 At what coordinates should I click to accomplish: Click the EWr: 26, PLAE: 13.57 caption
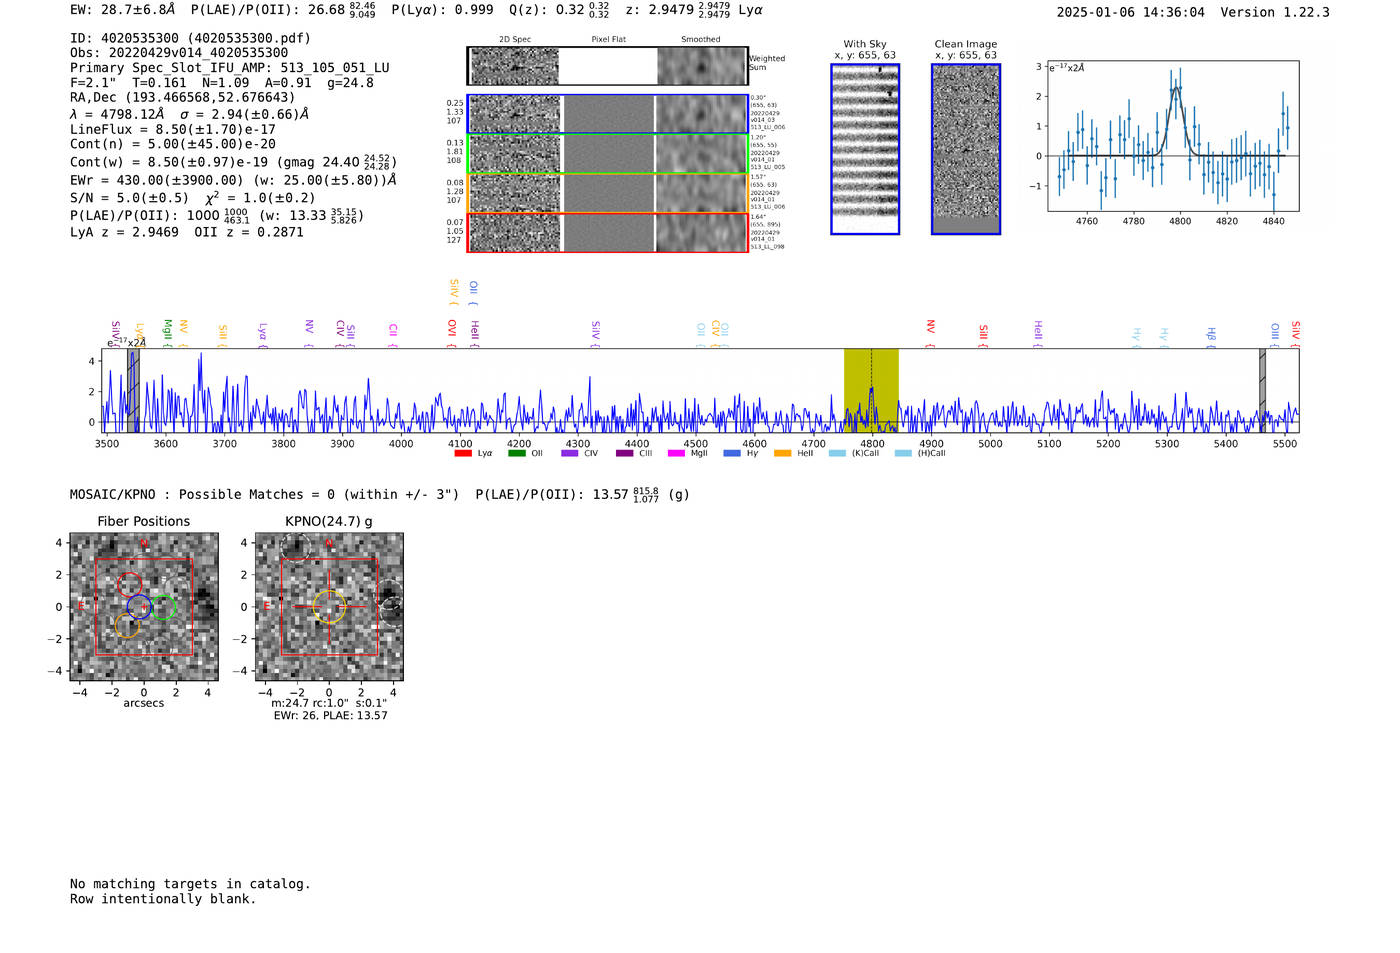pos(330,716)
